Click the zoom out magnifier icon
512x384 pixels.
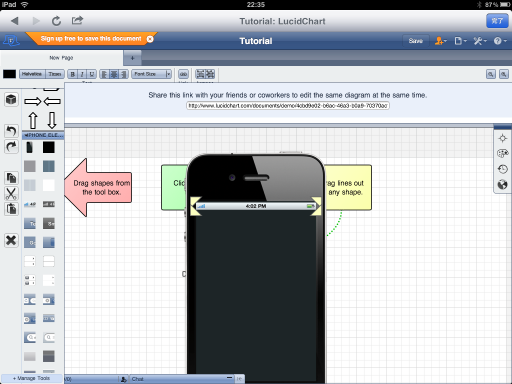pos(504,74)
